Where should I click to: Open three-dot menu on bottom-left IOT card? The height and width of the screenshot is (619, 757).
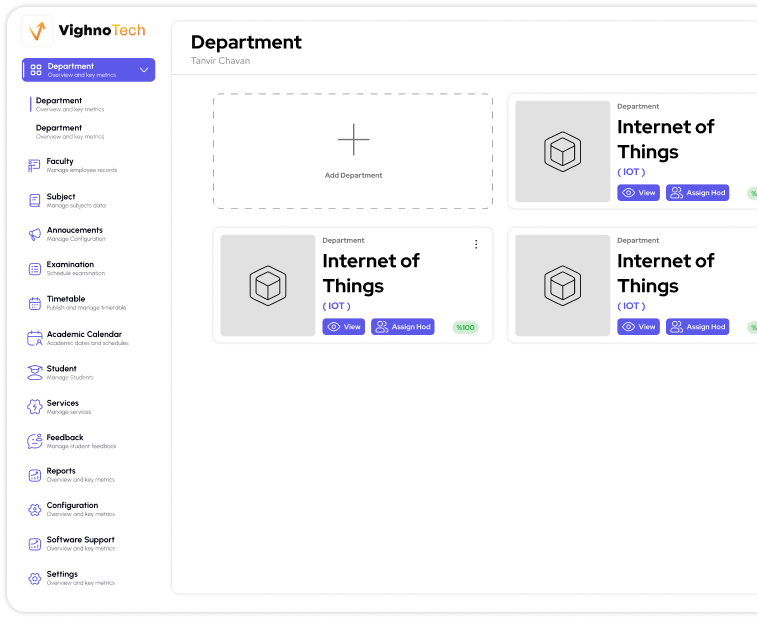[476, 244]
